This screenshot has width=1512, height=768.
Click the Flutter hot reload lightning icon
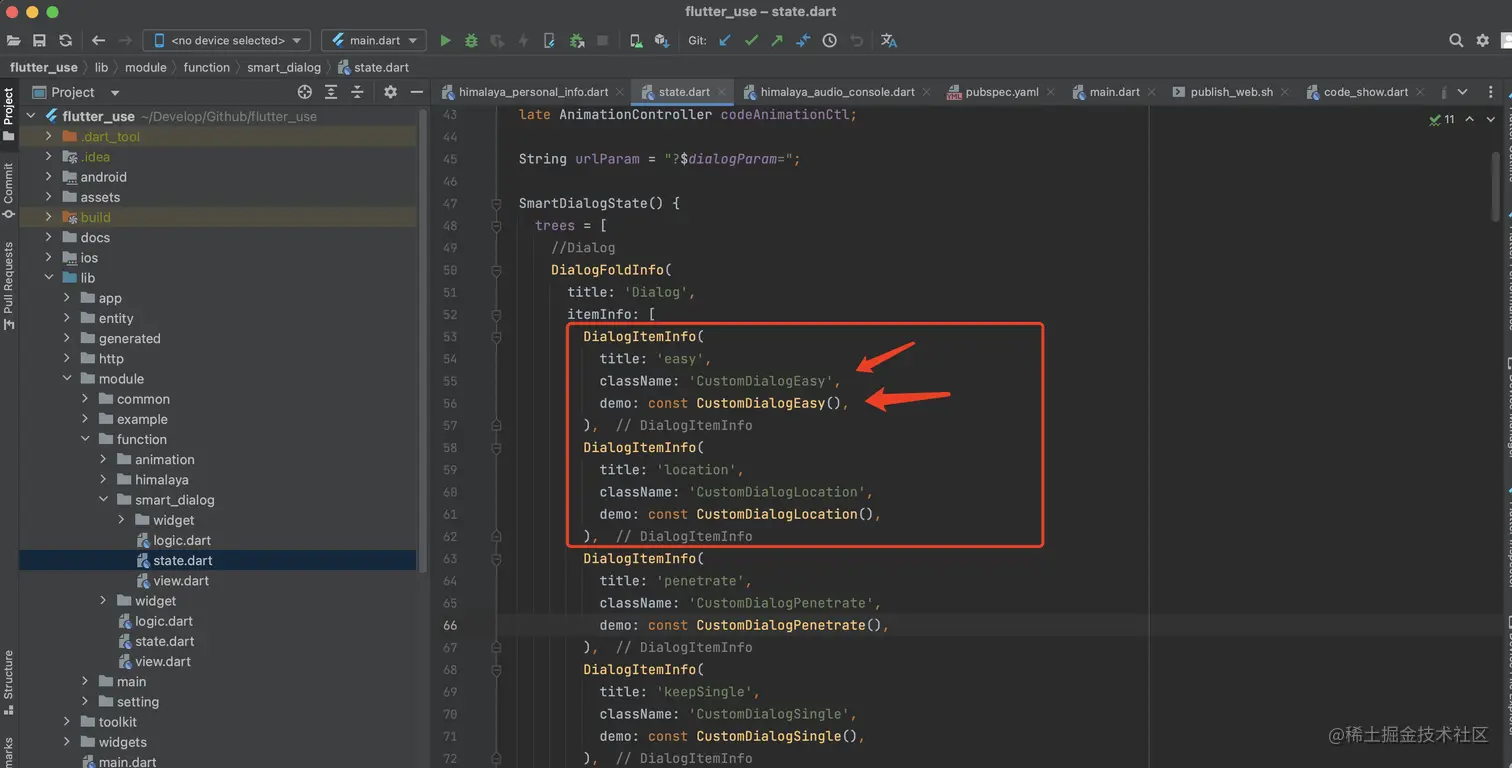point(523,40)
